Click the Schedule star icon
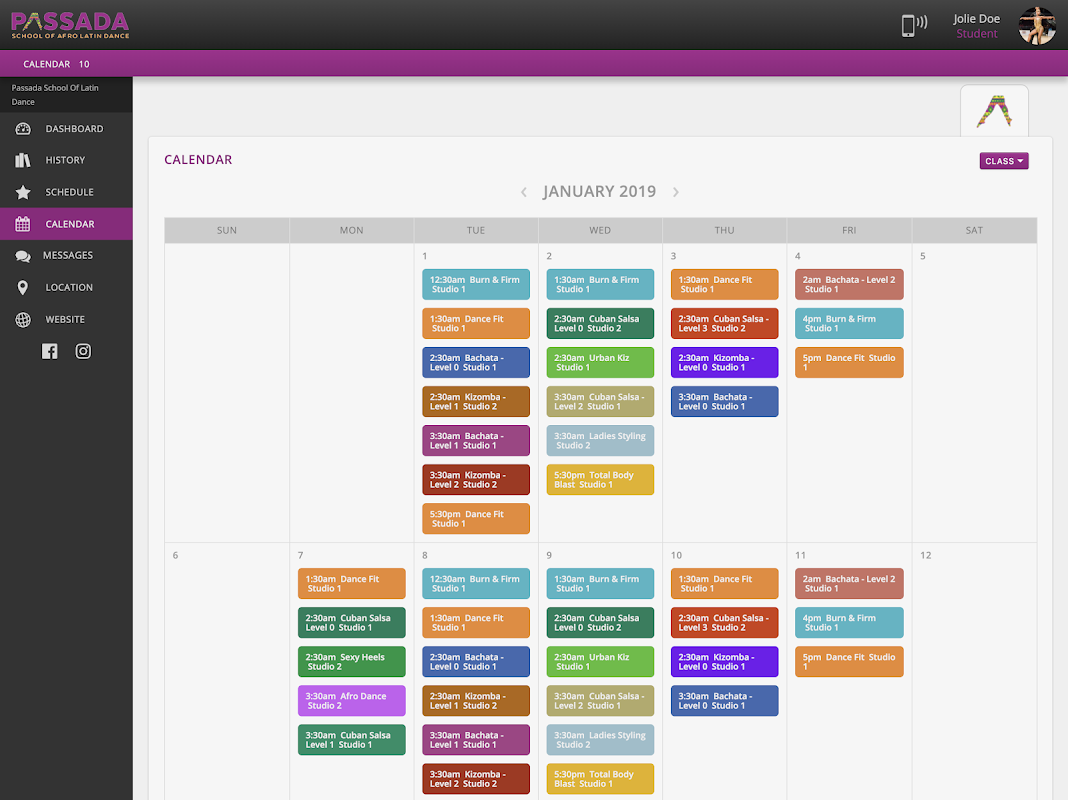Screen dimensions: 1068x800 [23, 192]
